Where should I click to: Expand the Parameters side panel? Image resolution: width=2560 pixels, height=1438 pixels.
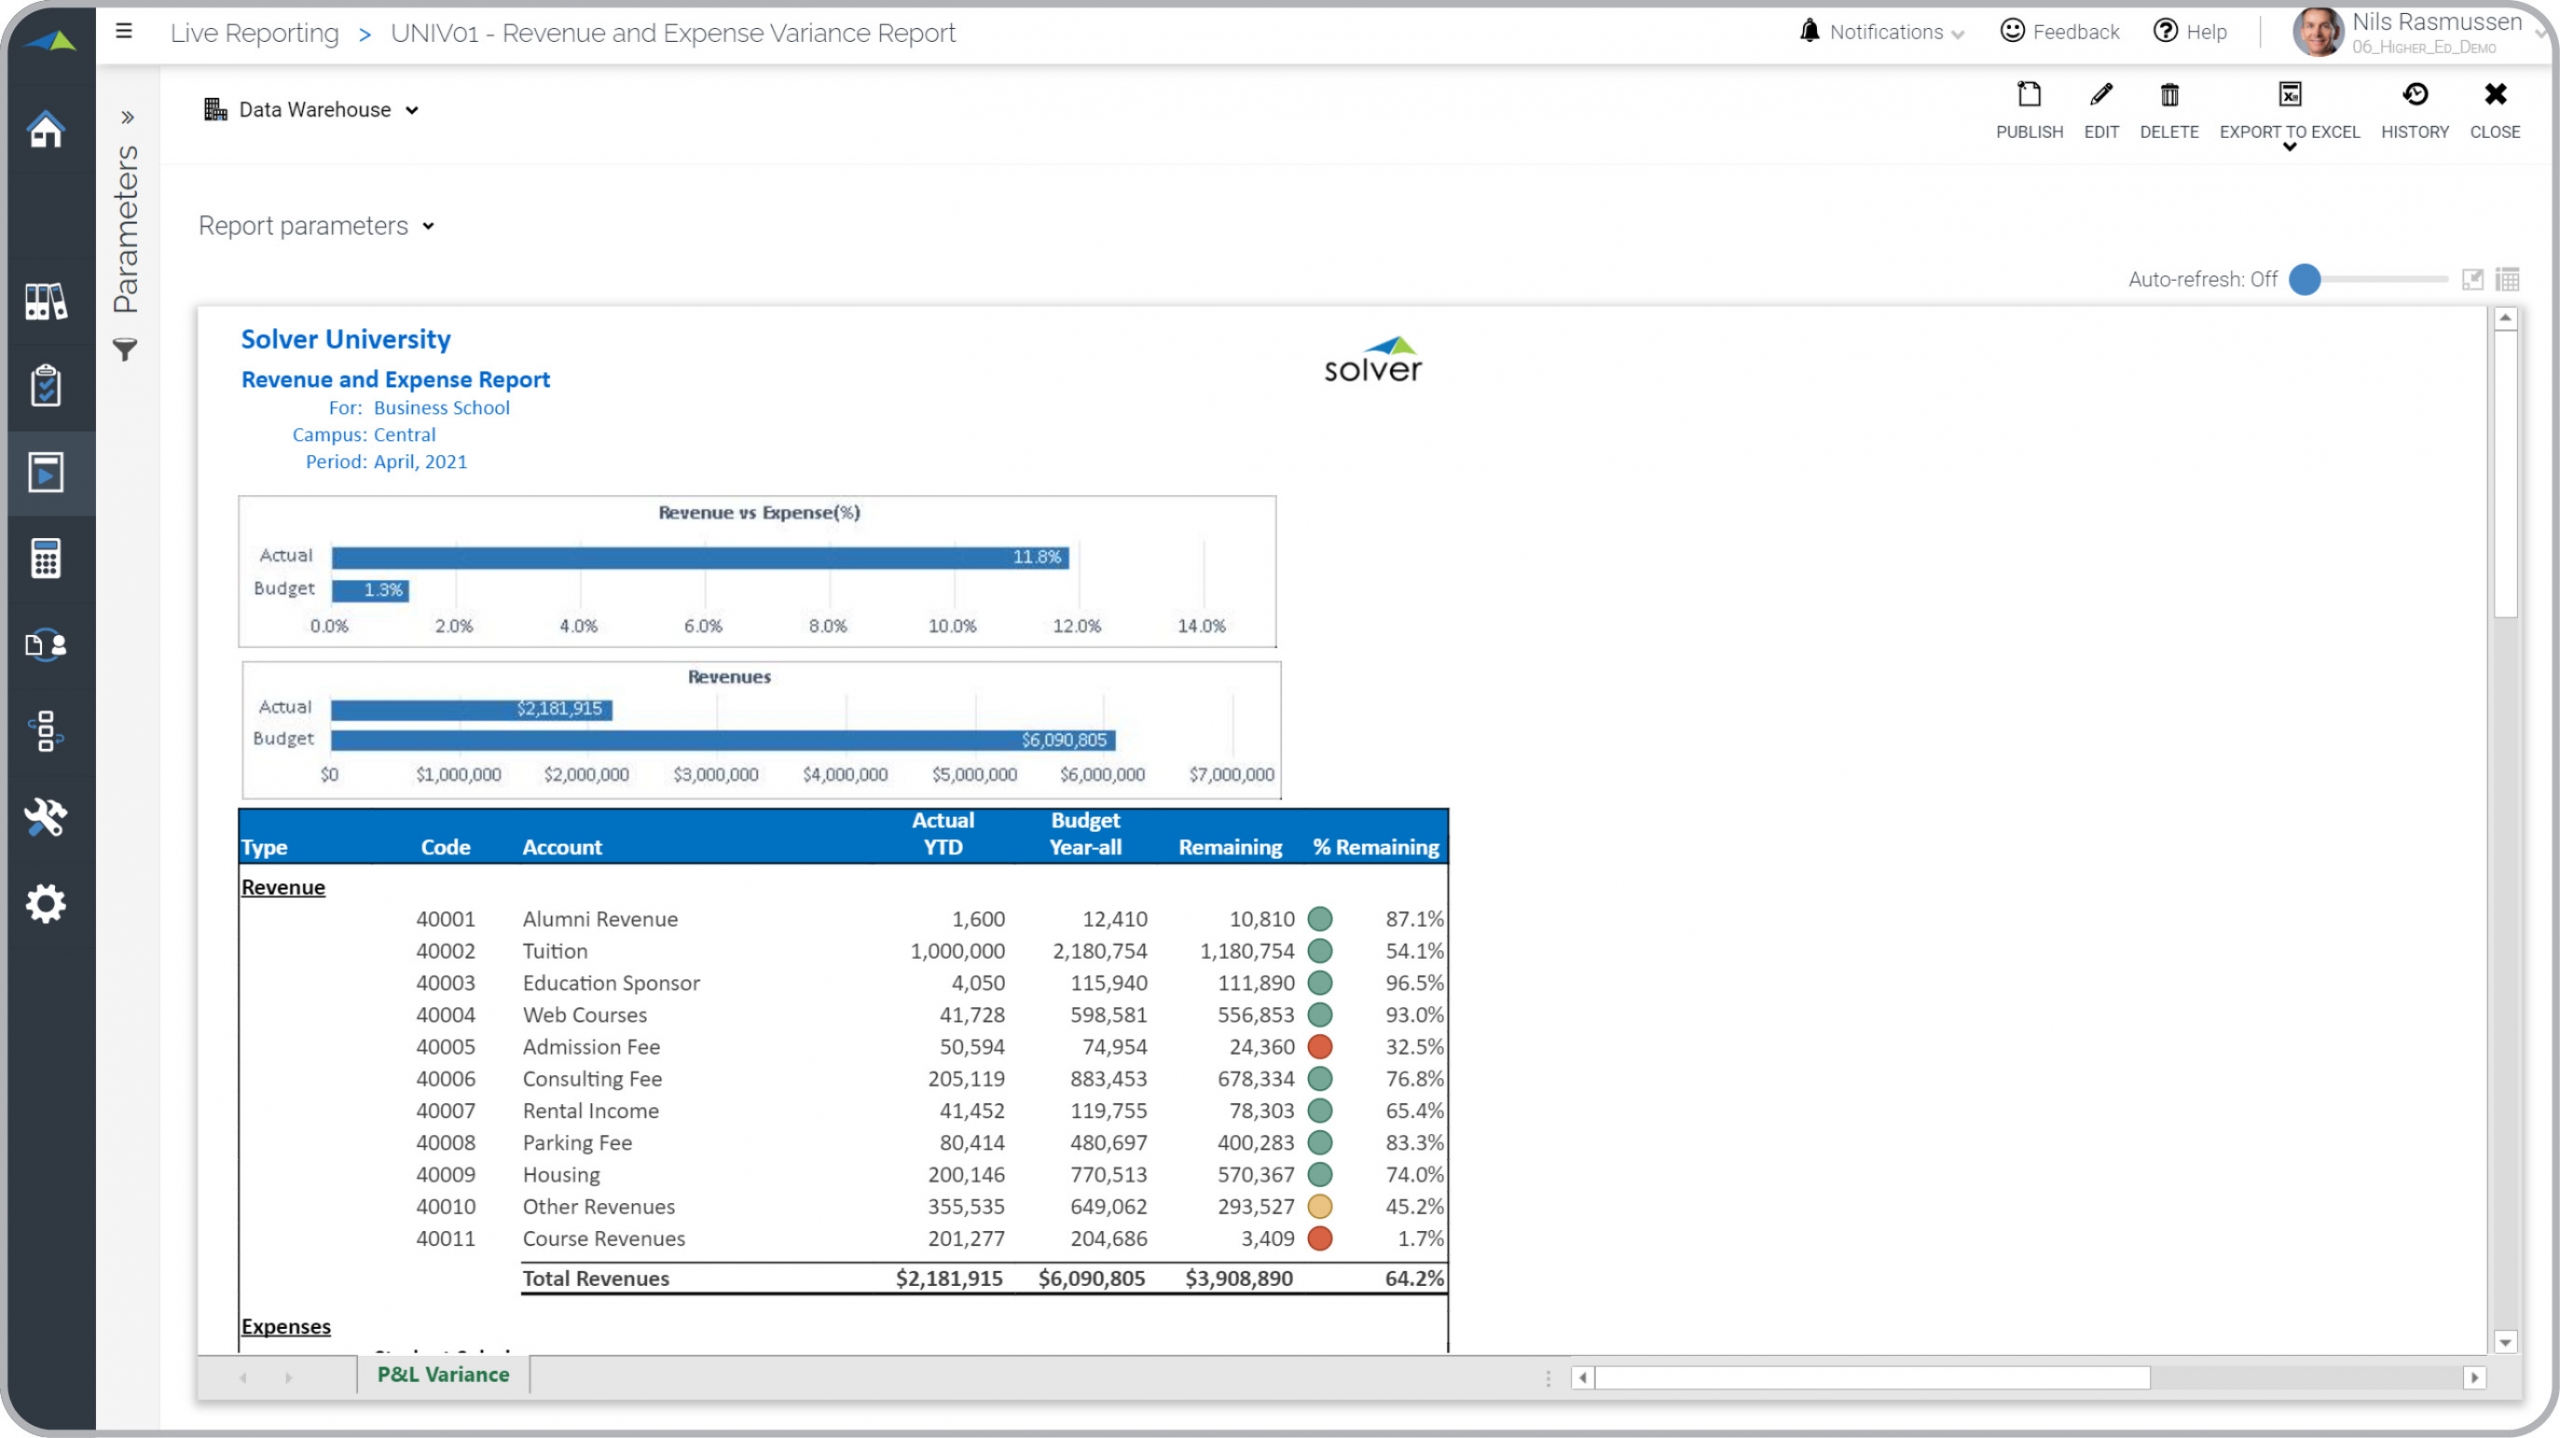[x=127, y=117]
